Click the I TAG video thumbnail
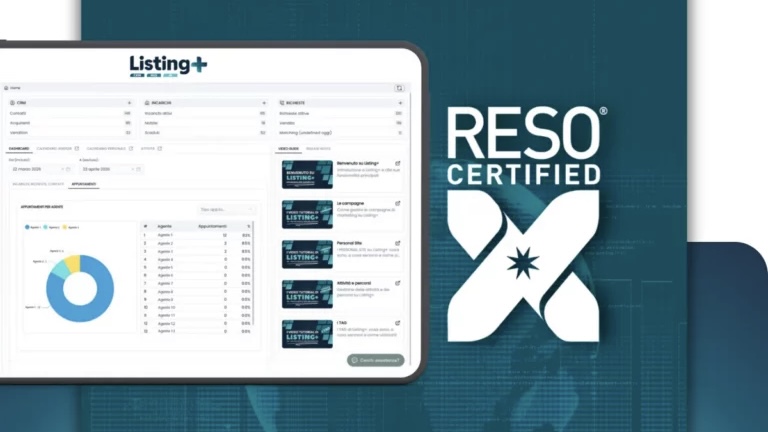Image resolution: width=768 pixels, height=432 pixels. coord(307,334)
